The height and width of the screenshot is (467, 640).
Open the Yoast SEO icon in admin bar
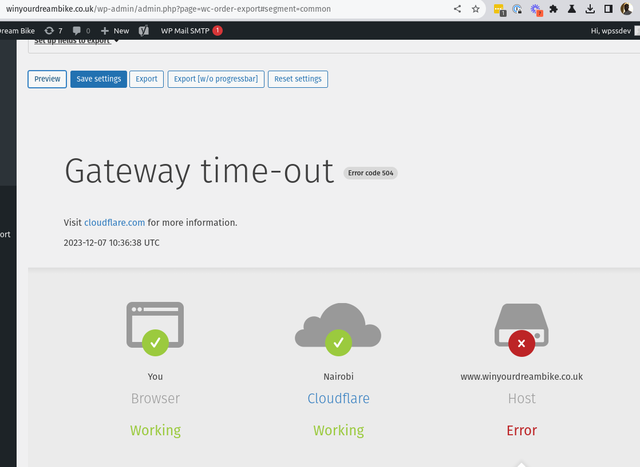[x=144, y=31]
